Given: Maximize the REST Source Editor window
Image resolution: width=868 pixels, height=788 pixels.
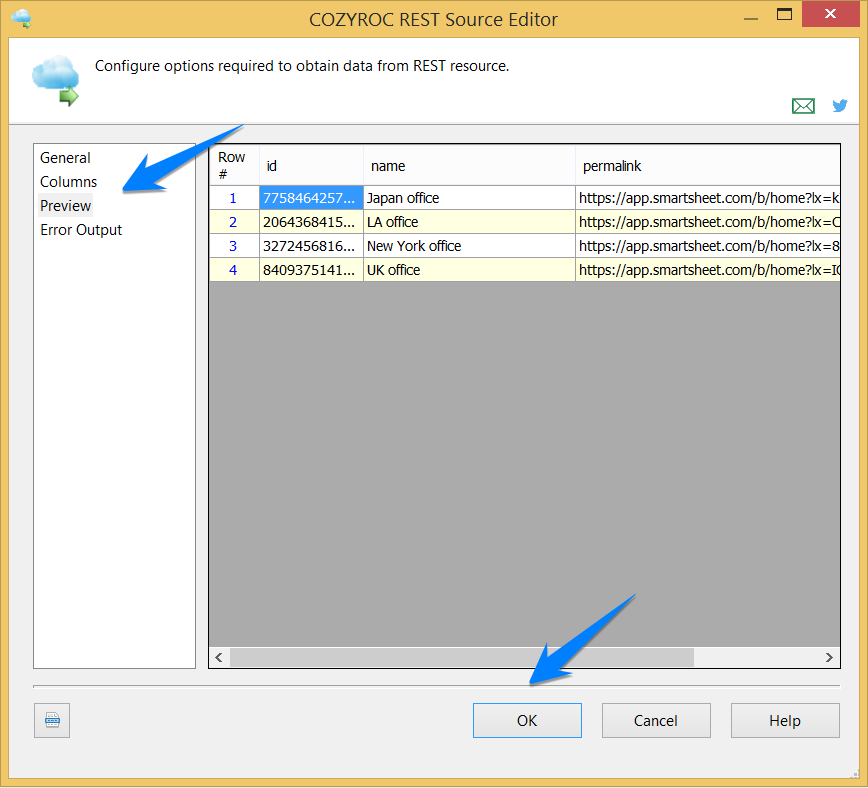Looking at the screenshot, I should (x=784, y=14).
